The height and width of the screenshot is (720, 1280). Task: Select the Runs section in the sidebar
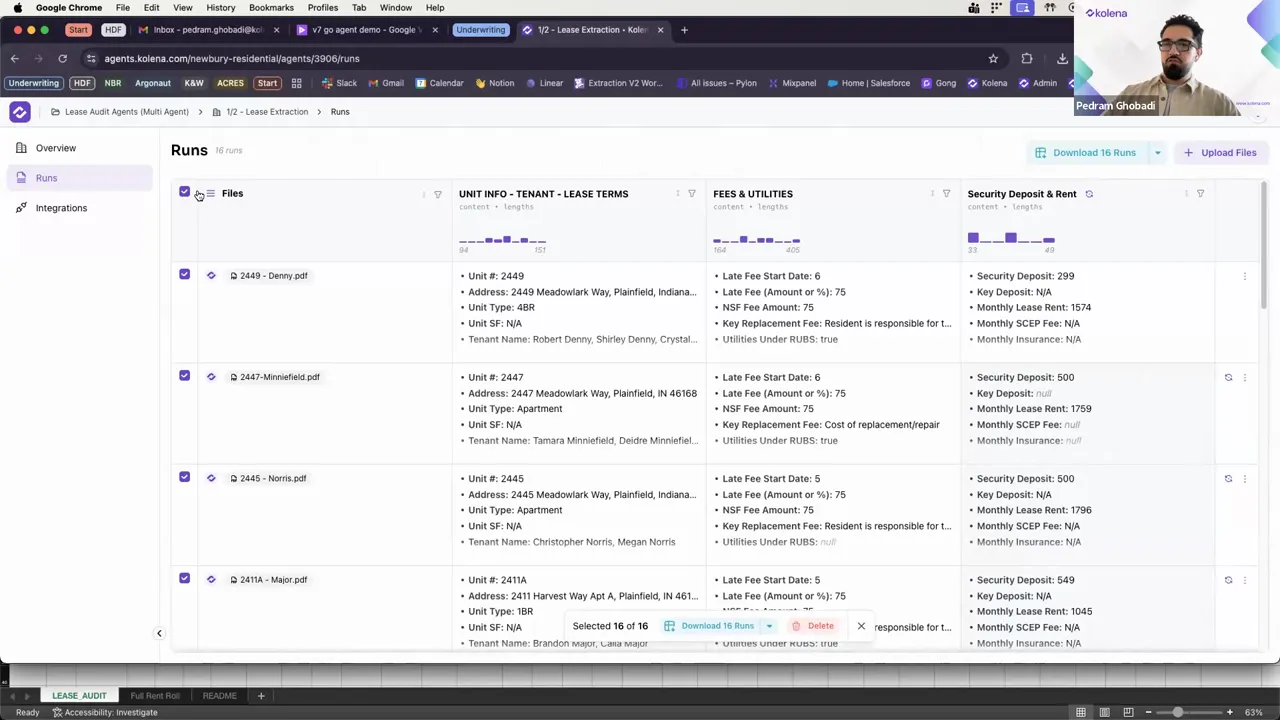[46, 177]
